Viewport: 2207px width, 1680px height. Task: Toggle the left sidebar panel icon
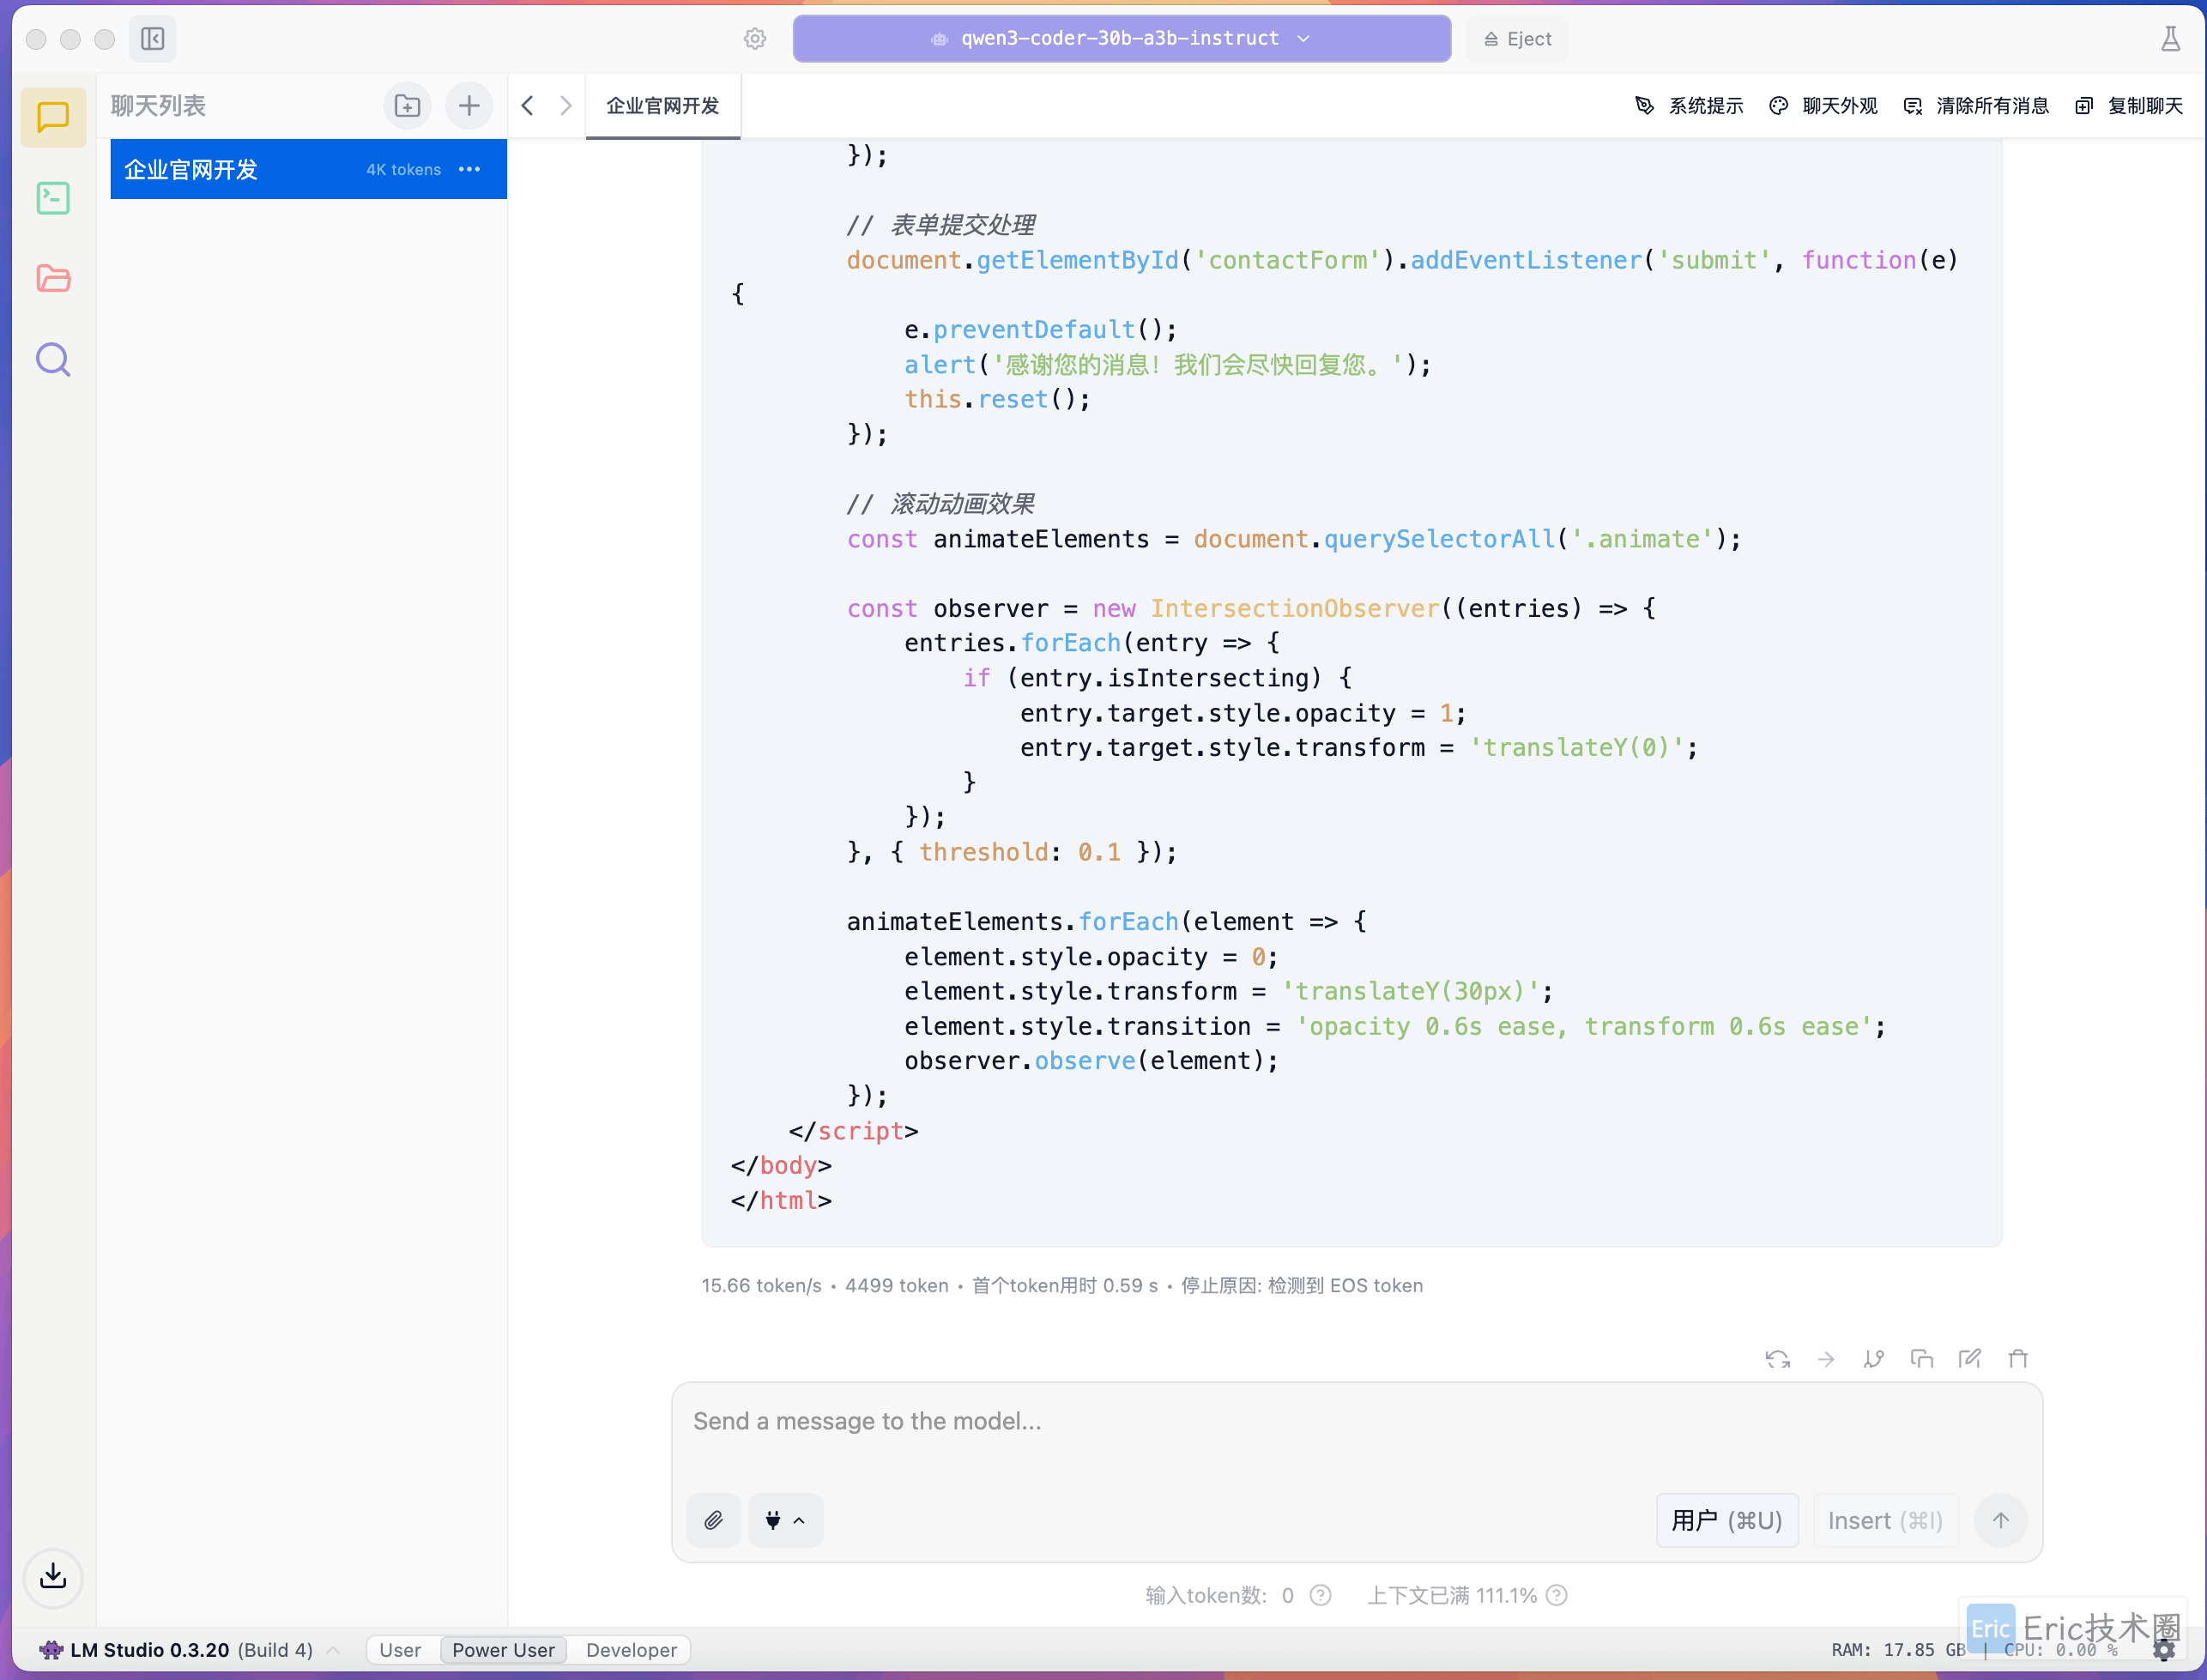[x=153, y=39]
